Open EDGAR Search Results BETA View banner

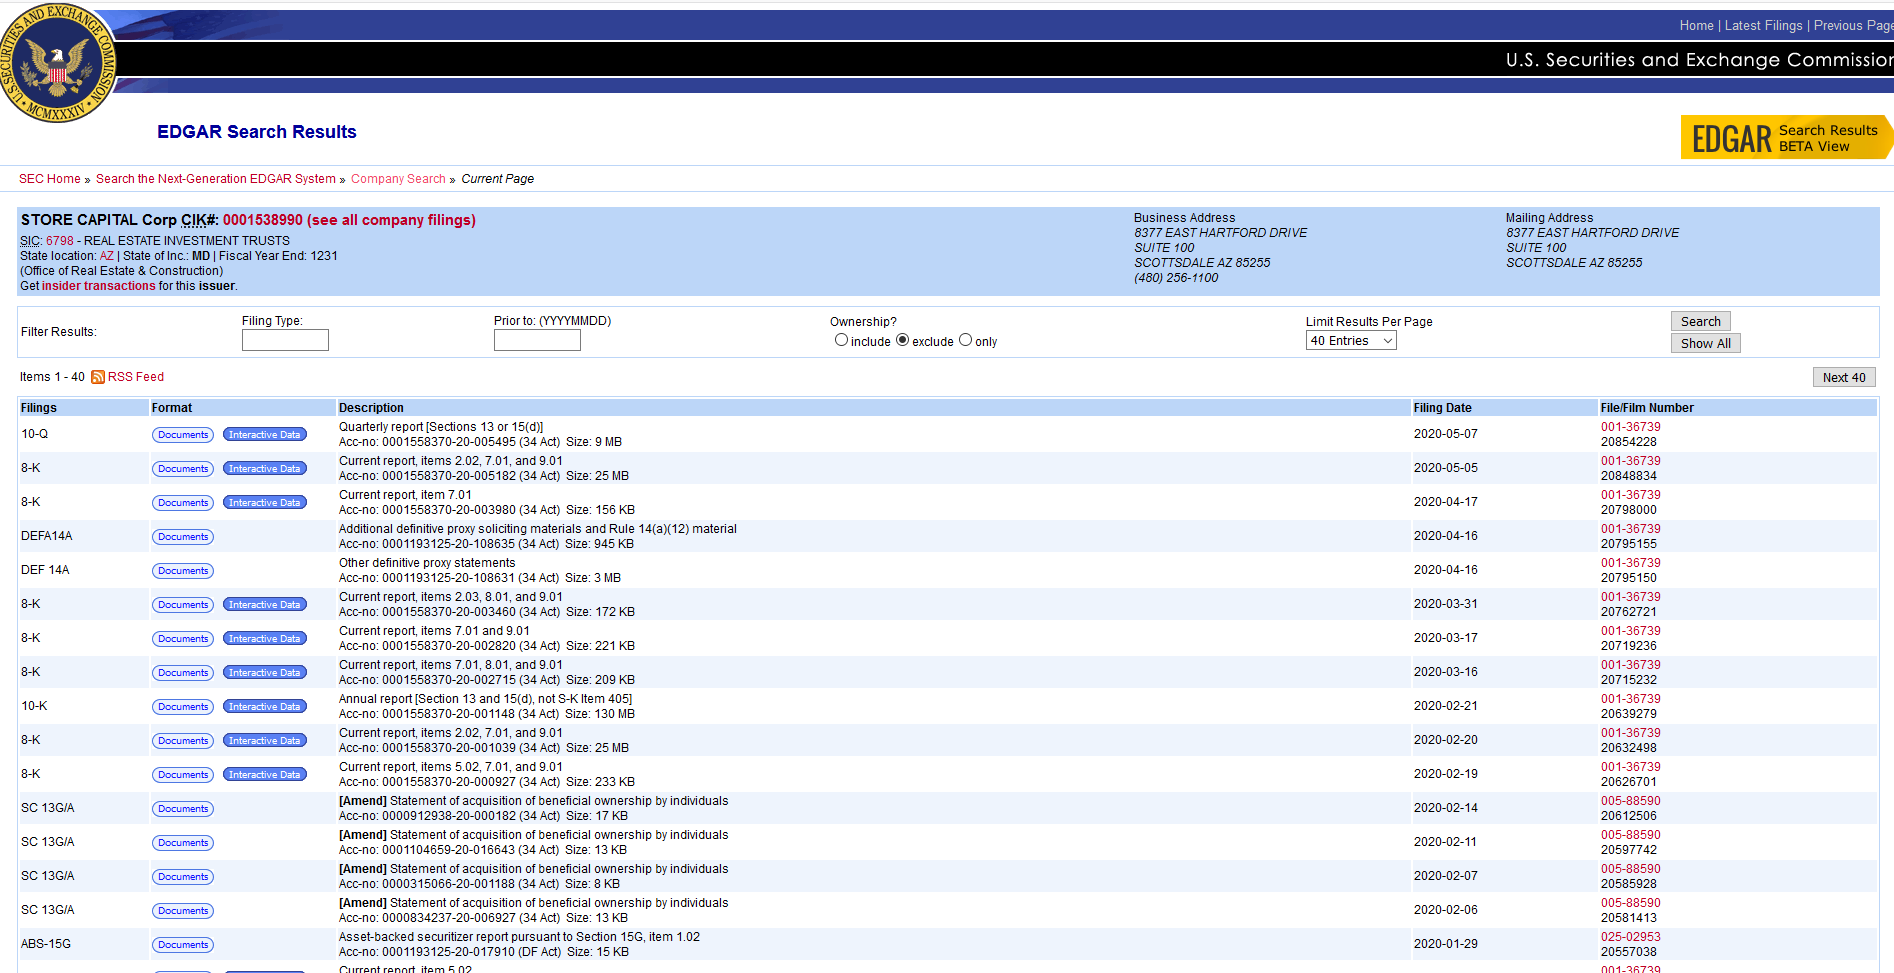point(1786,138)
